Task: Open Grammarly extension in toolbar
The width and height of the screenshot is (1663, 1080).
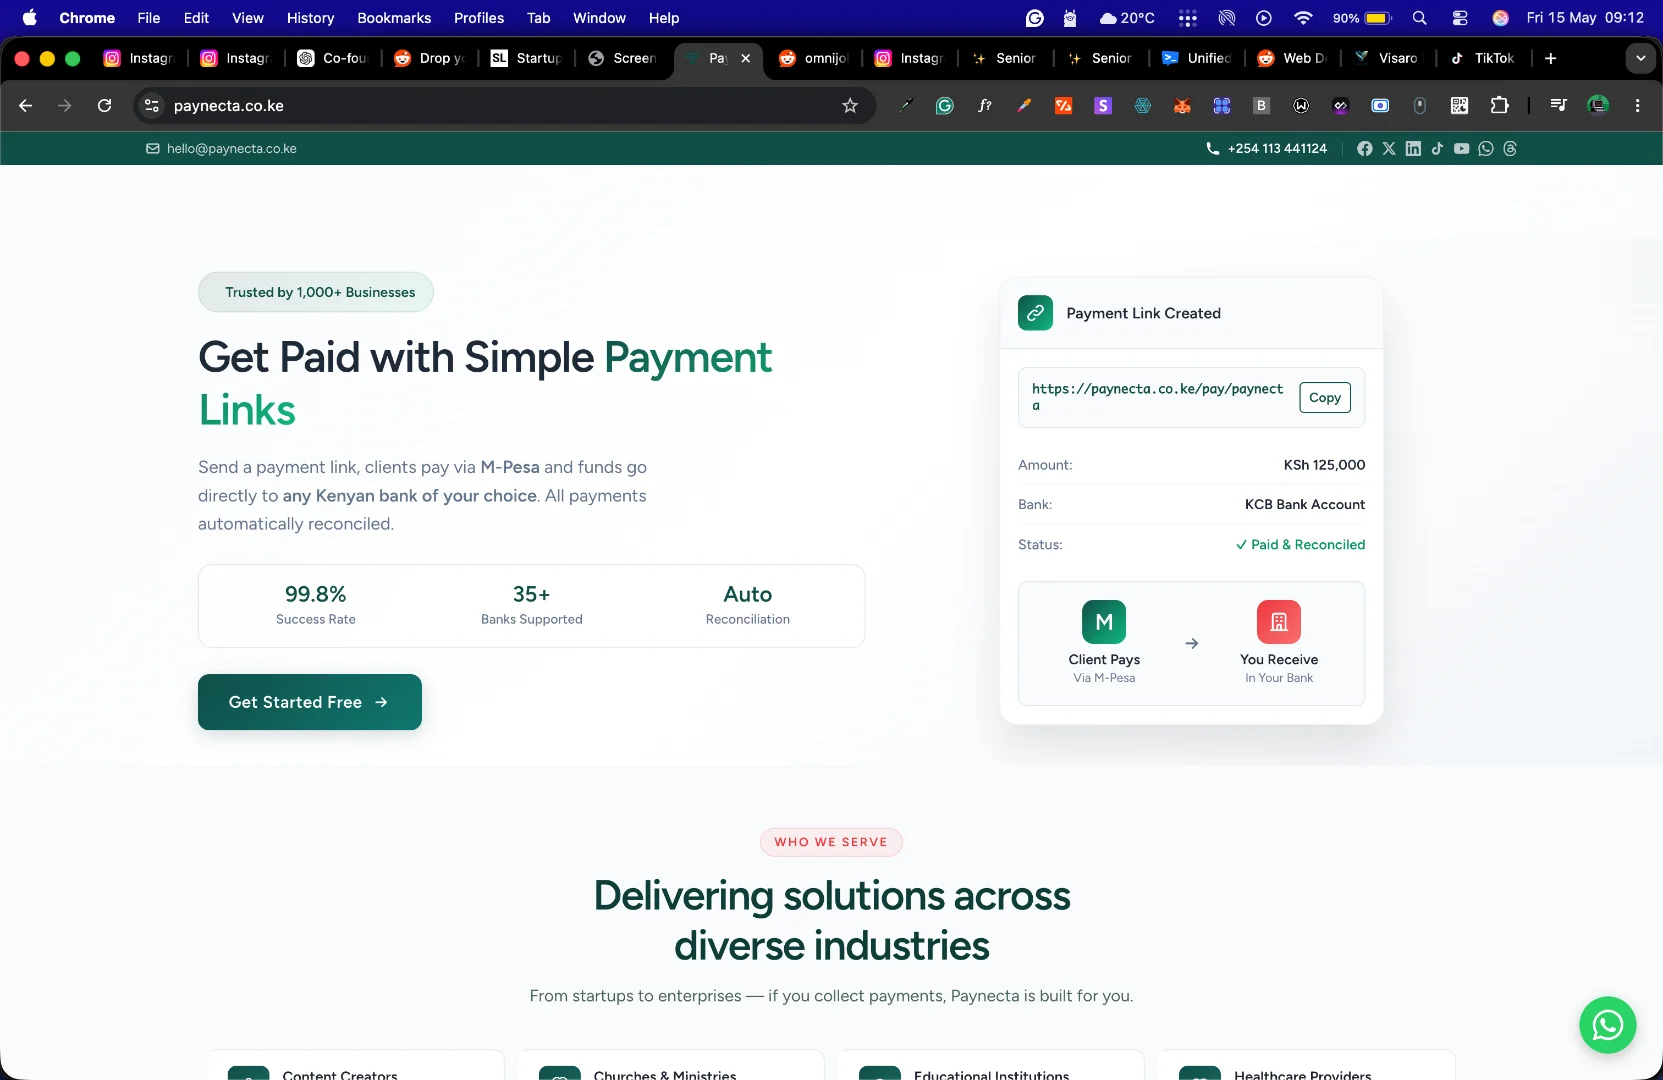Action: coord(944,105)
